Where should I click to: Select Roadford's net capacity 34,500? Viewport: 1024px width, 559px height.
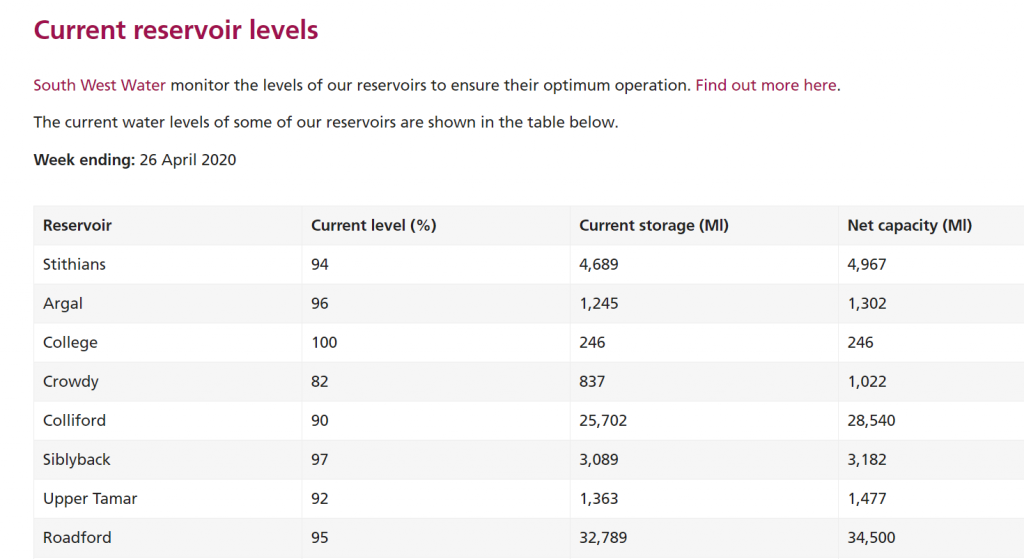click(x=871, y=538)
